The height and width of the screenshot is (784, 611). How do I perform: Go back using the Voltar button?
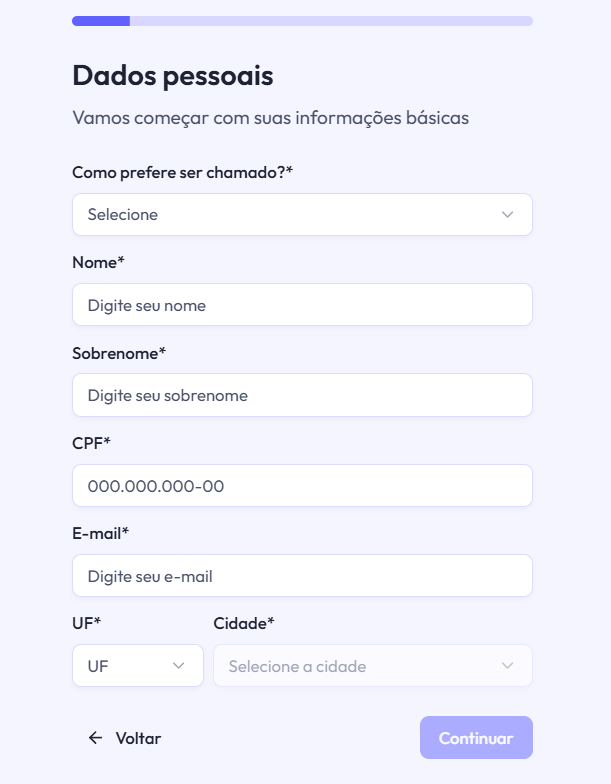pyautogui.click(x=125, y=738)
